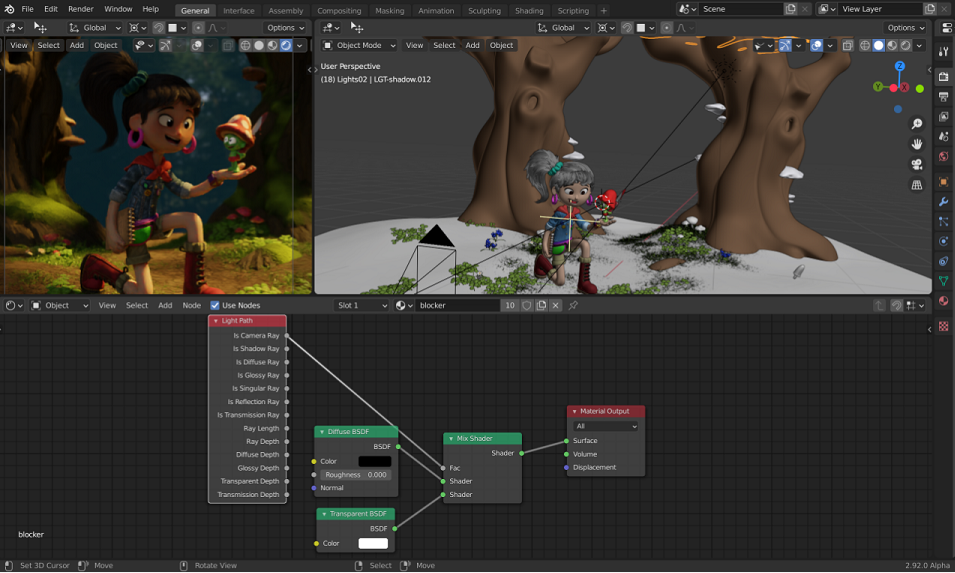Screen dimensions: 955x573
Task: Collapse the Transparent BSDF node
Action: 324,515
